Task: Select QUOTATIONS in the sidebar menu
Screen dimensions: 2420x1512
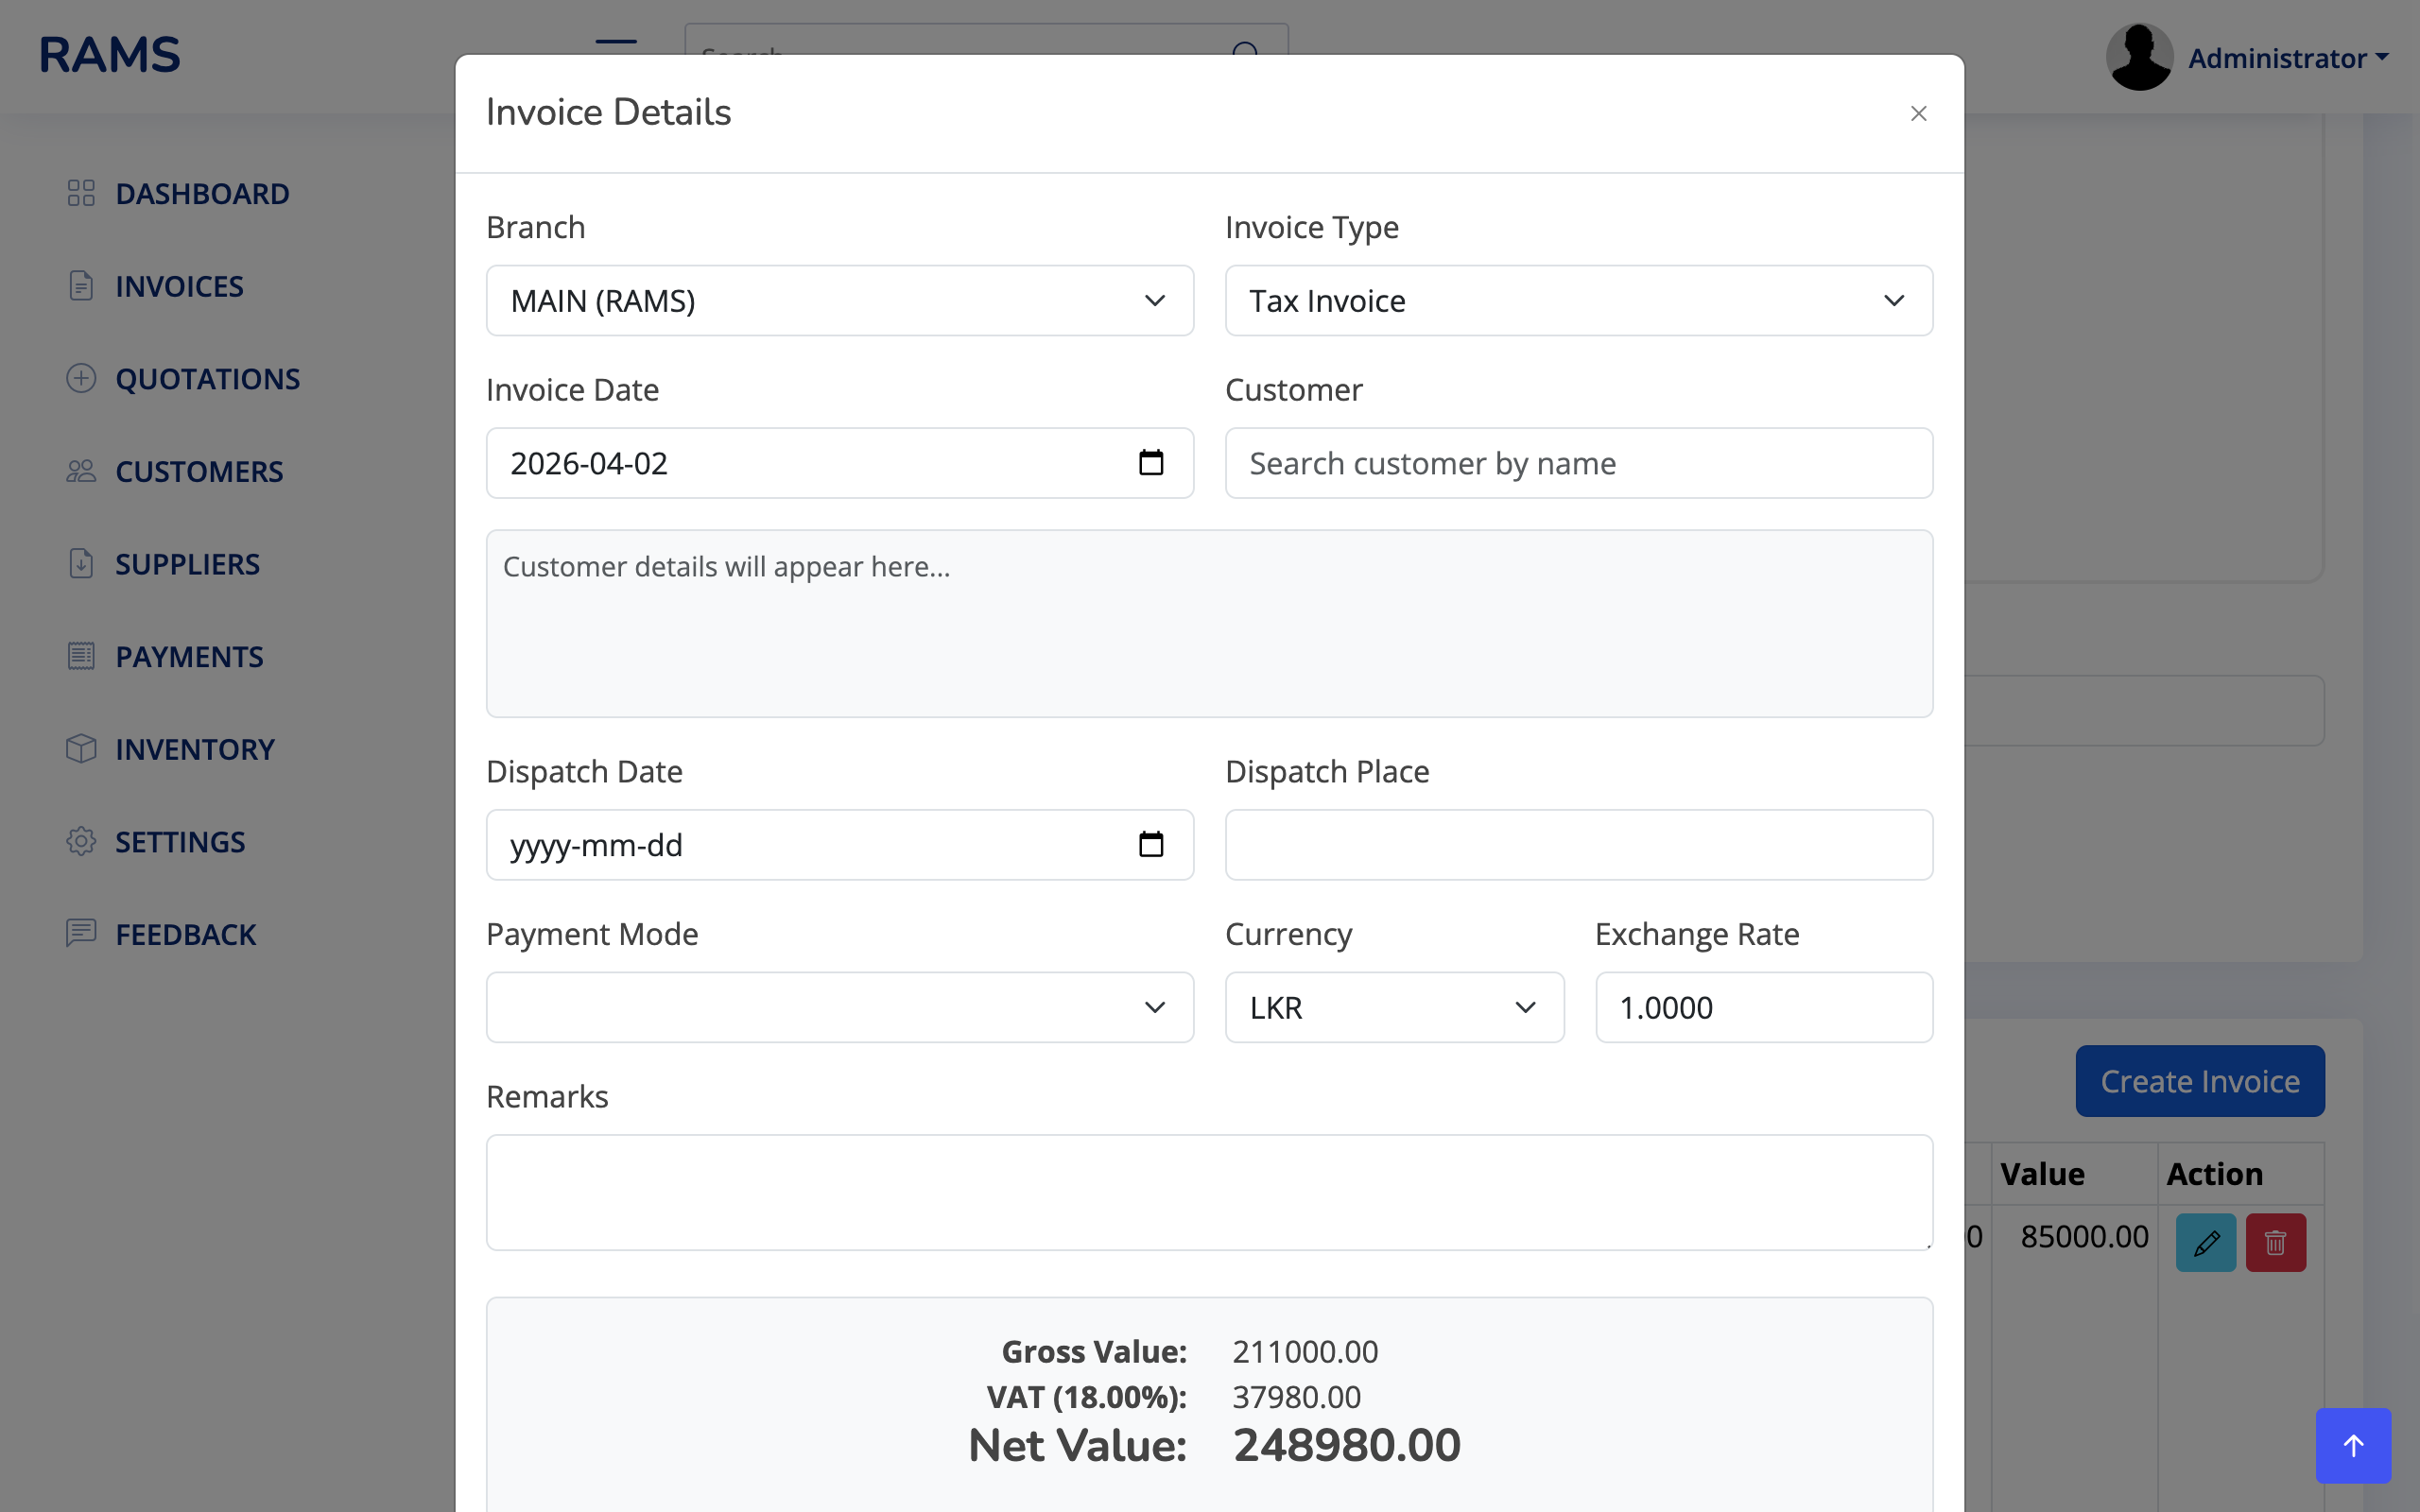Action: 208,378
